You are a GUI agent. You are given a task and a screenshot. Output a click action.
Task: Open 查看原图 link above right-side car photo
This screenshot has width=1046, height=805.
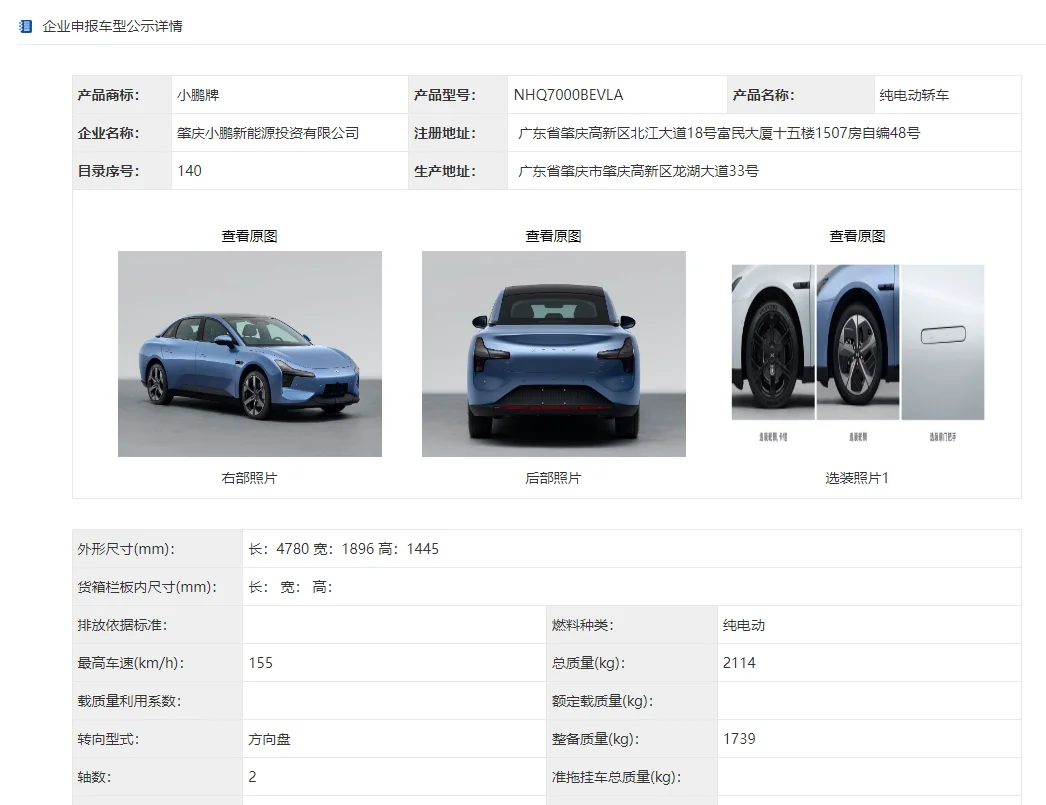[x=249, y=236]
